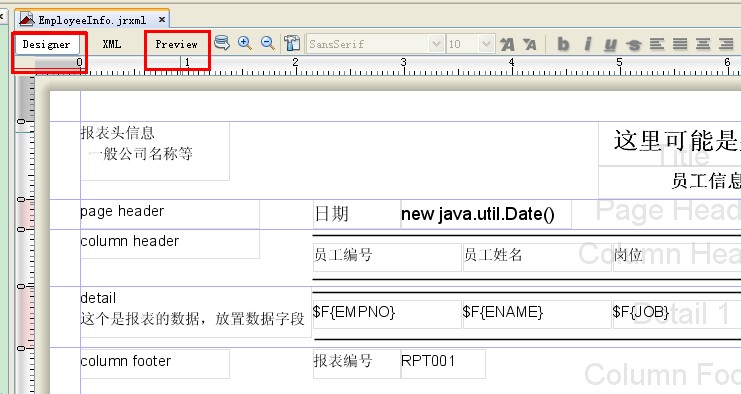Select the $F{ENAME} field
The image size is (741, 394).
tap(537, 314)
